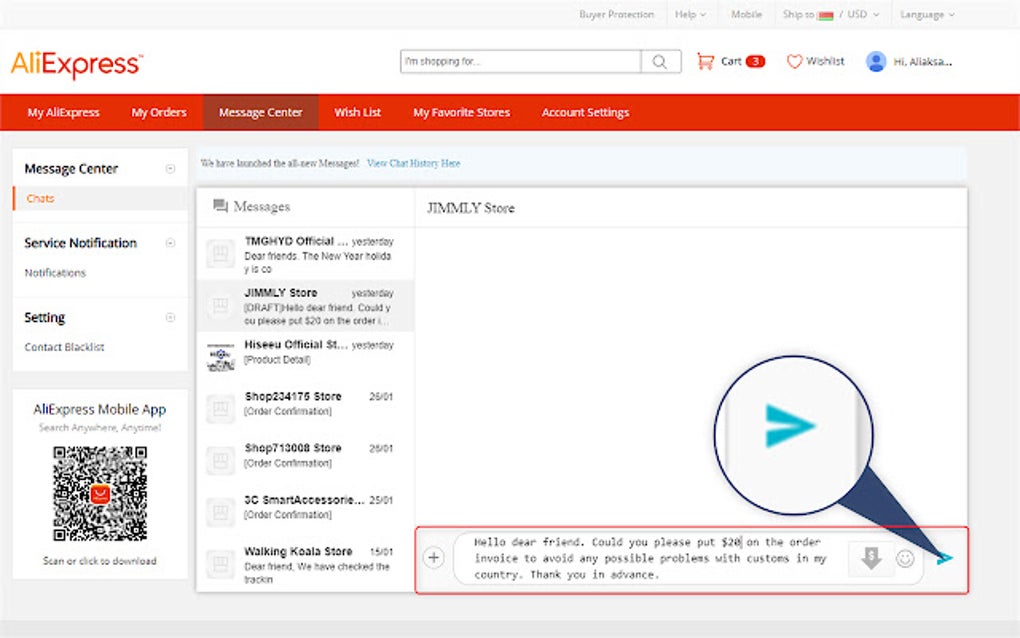Click the Ship to country flag
Screen dimensions: 1020x638
click(825, 15)
